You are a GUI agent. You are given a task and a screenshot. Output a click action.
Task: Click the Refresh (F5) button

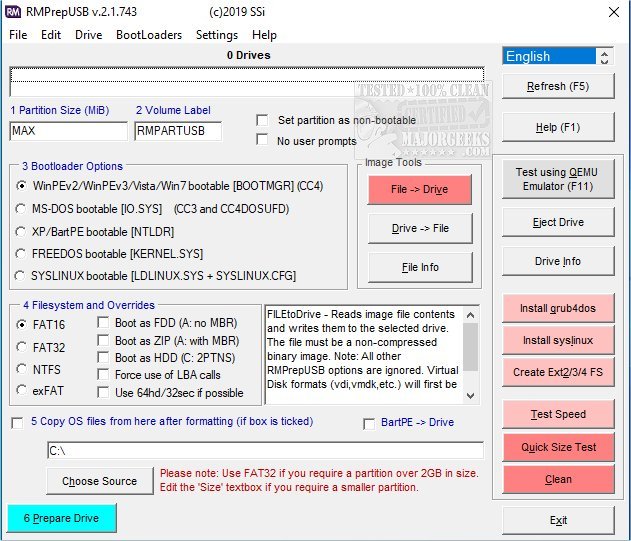(x=558, y=86)
